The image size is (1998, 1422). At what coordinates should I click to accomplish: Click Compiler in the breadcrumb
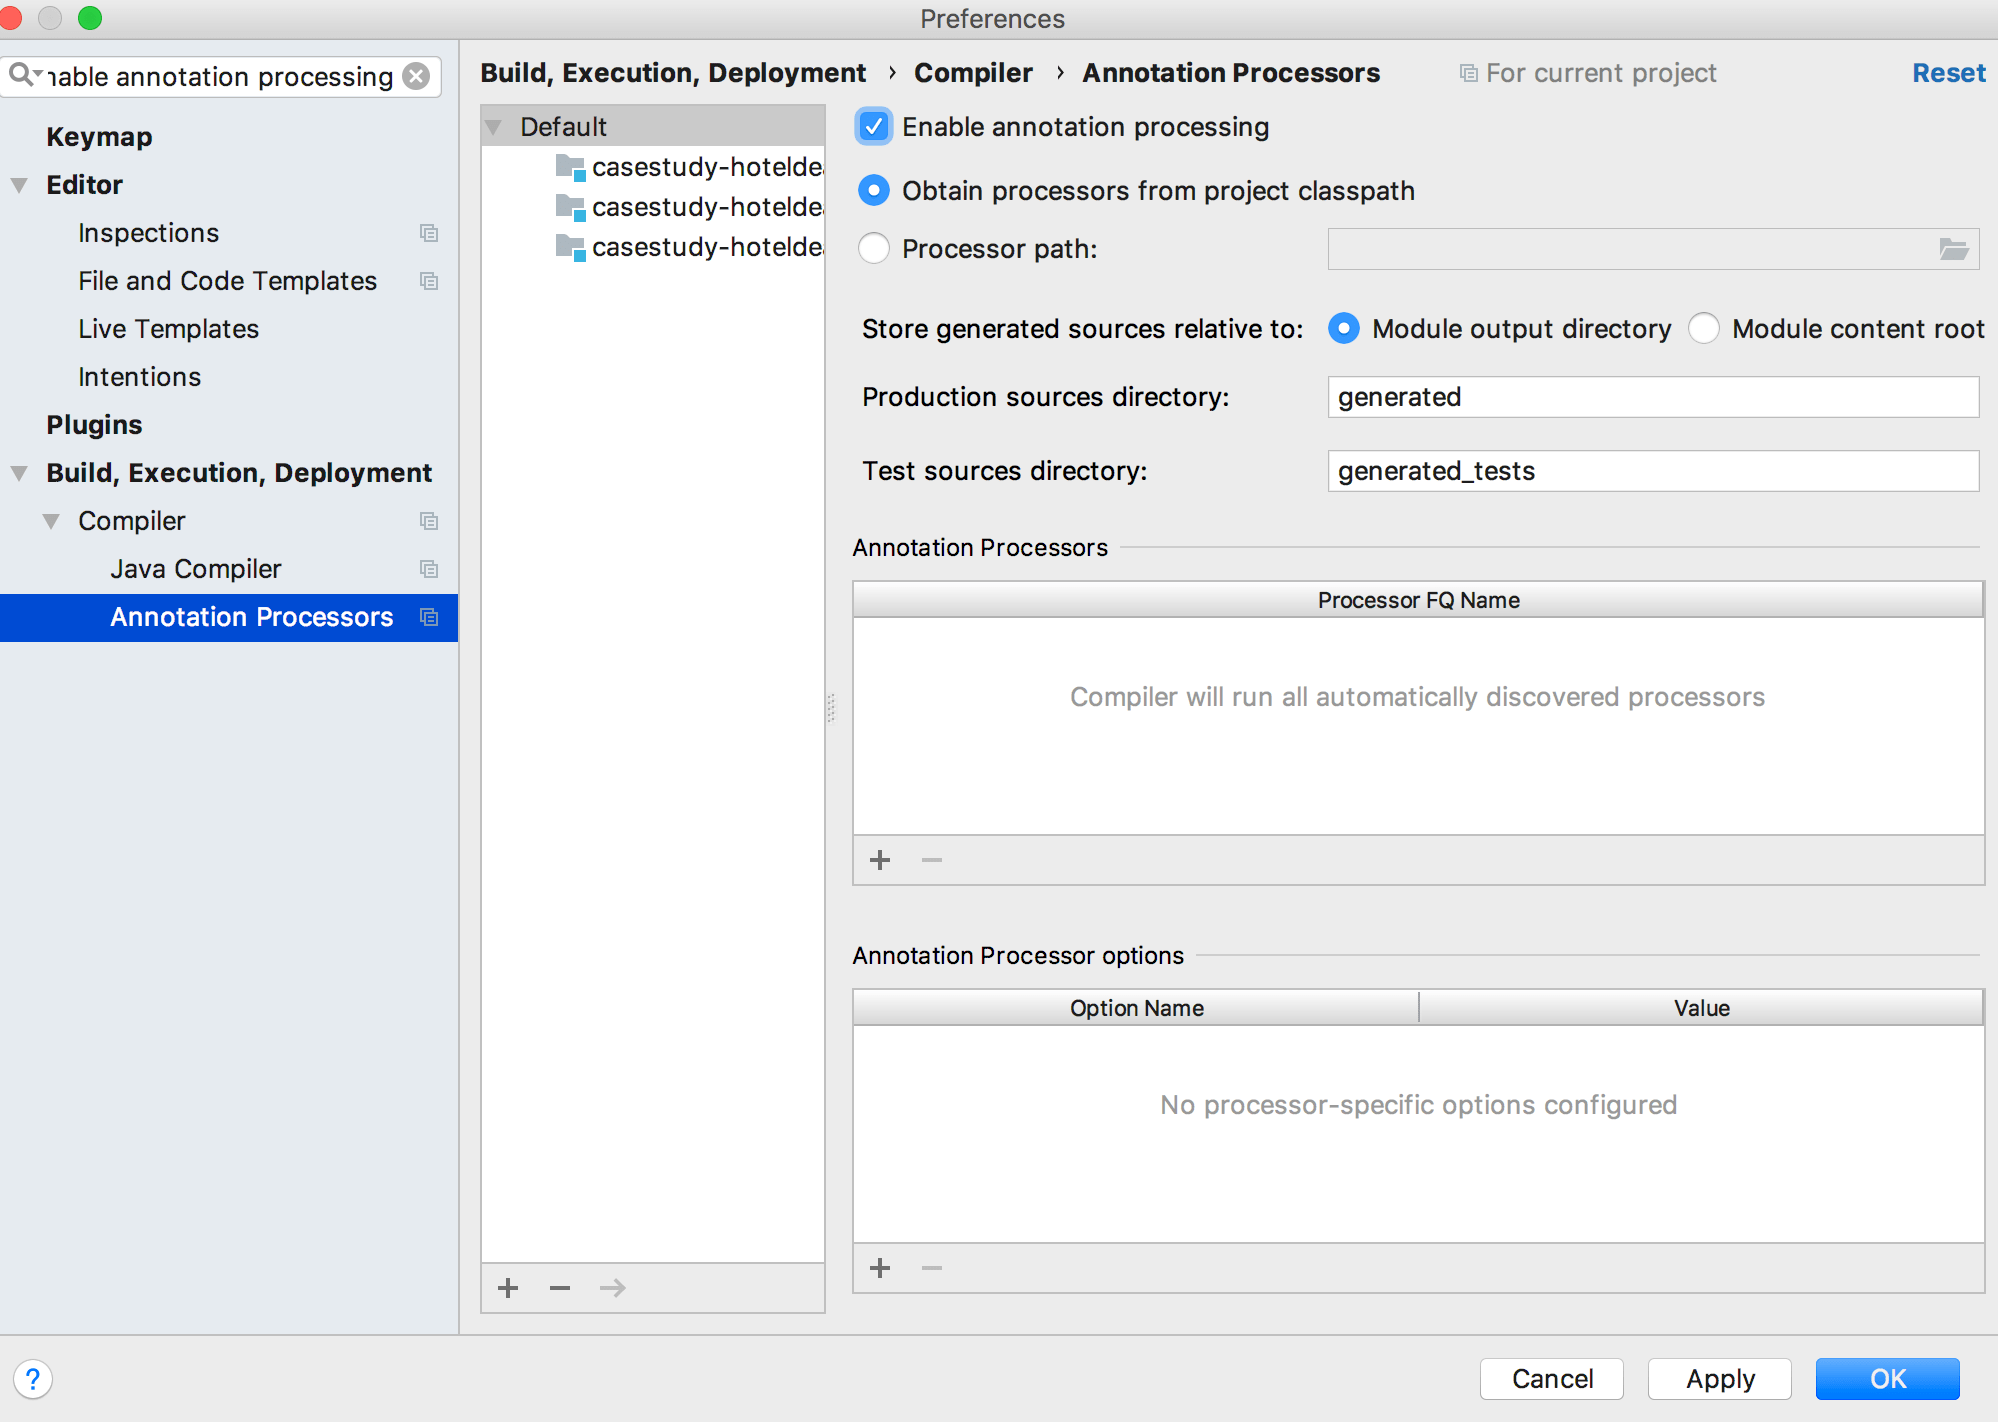point(973,73)
